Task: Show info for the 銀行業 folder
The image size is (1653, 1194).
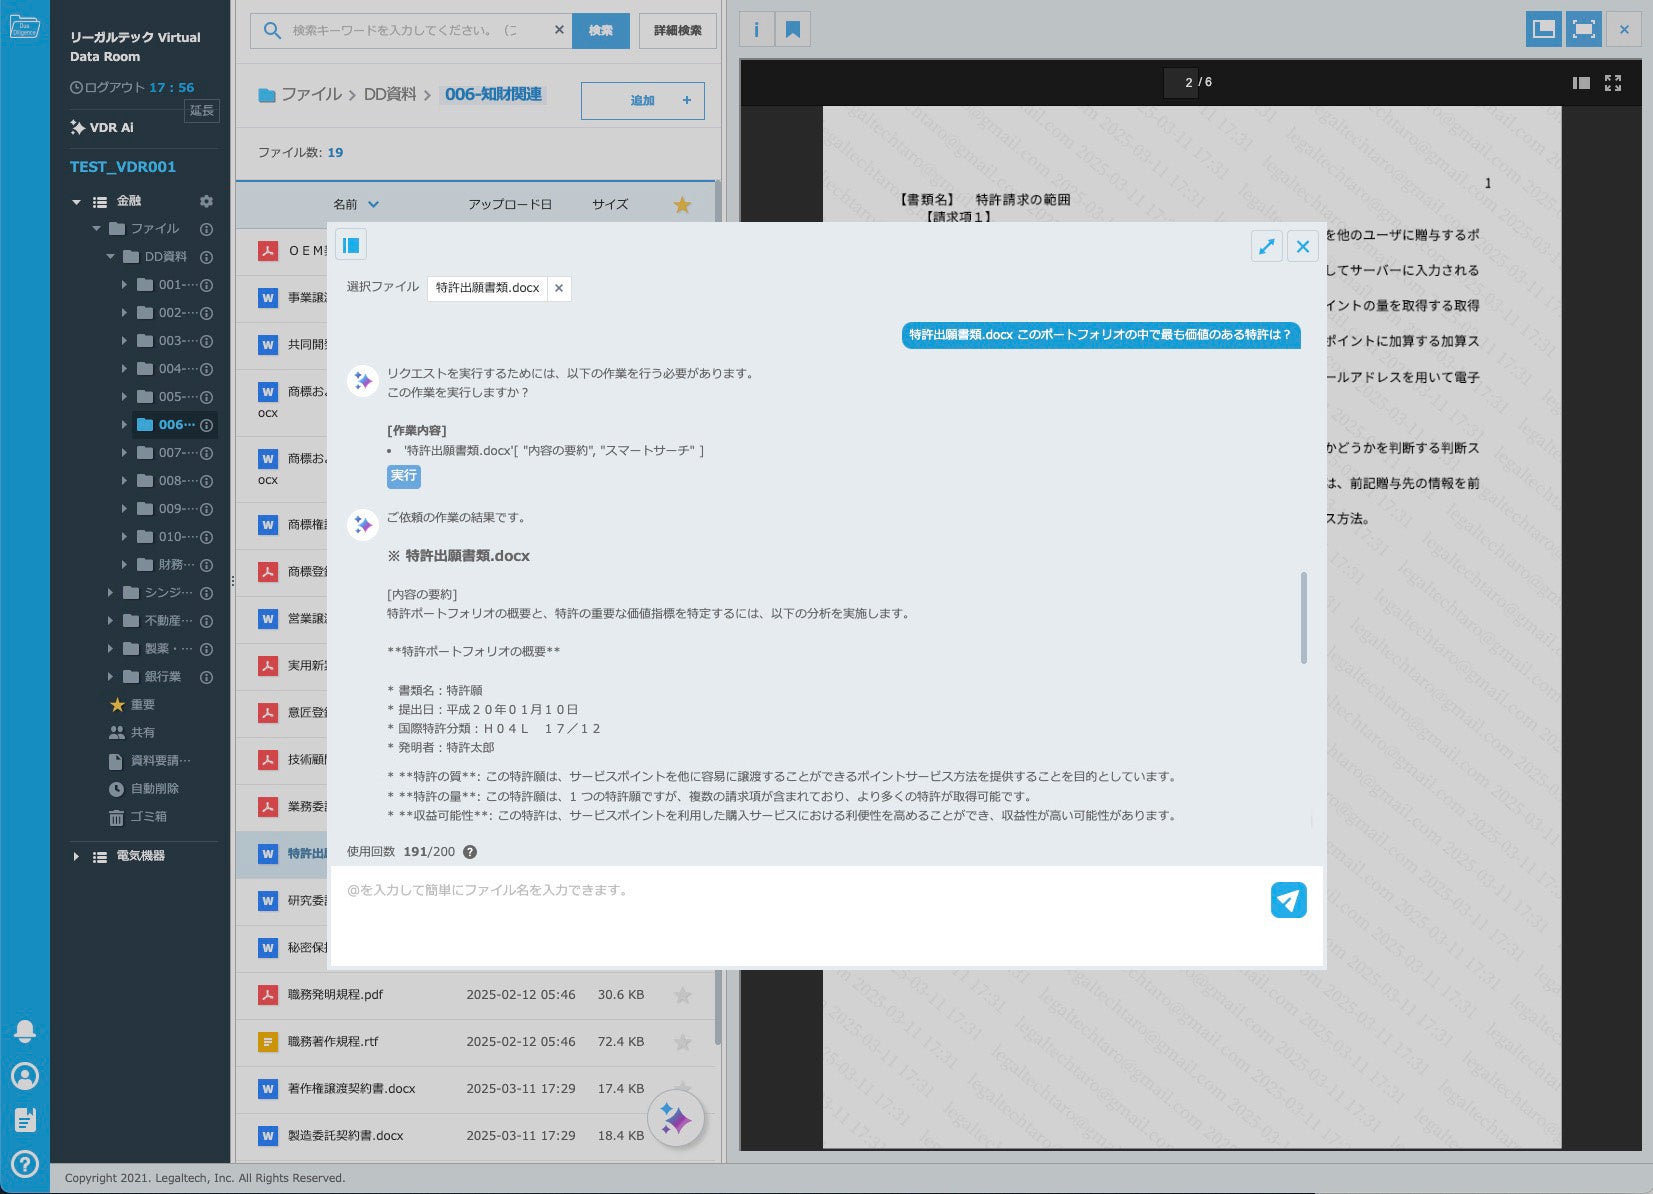Action: 206,677
